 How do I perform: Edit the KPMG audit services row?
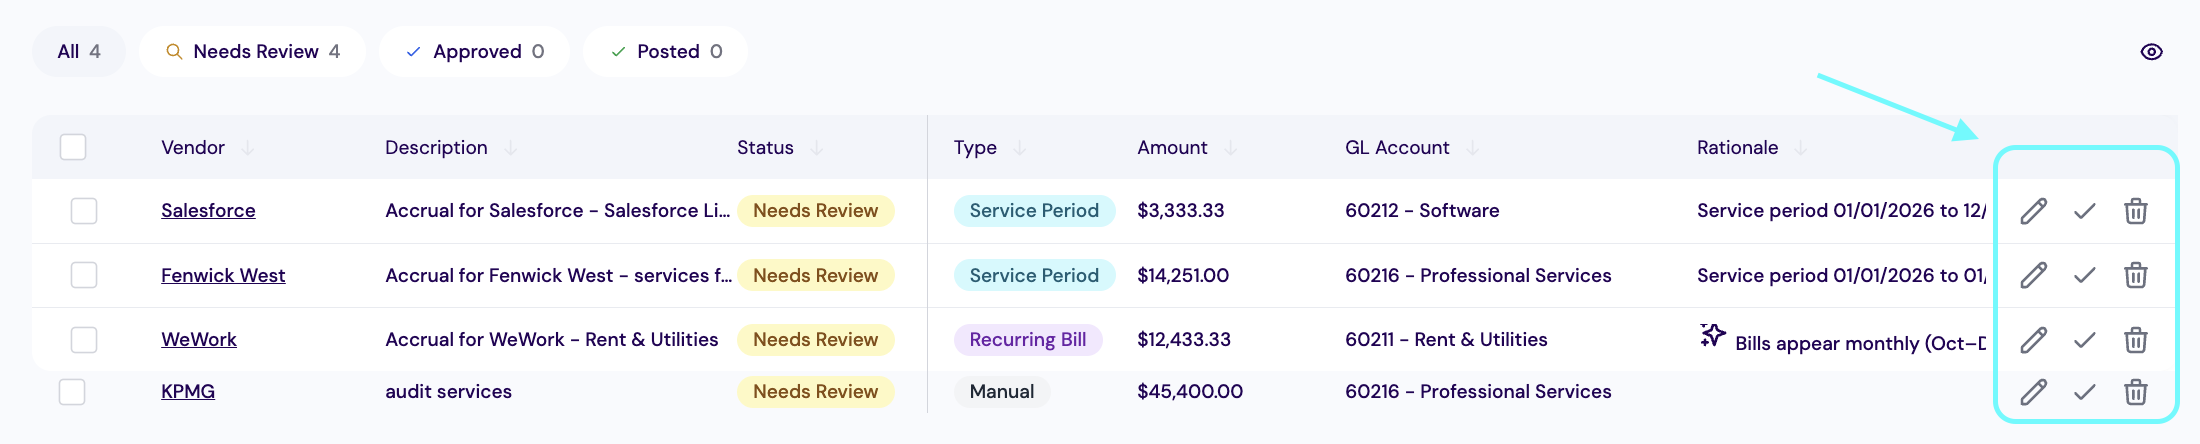pyautogui.click(x=2033, y=392)
